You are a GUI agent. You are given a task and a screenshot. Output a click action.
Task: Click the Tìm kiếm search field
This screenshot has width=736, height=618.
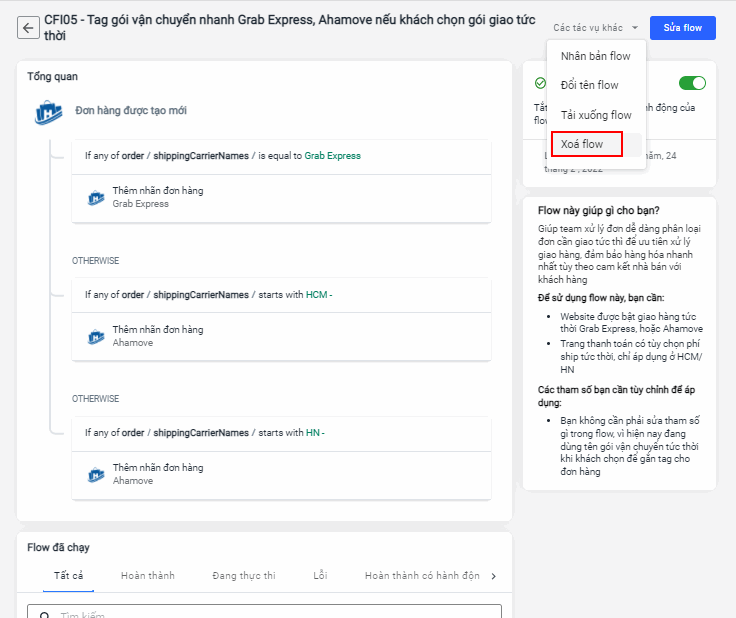tap(270, 612)
